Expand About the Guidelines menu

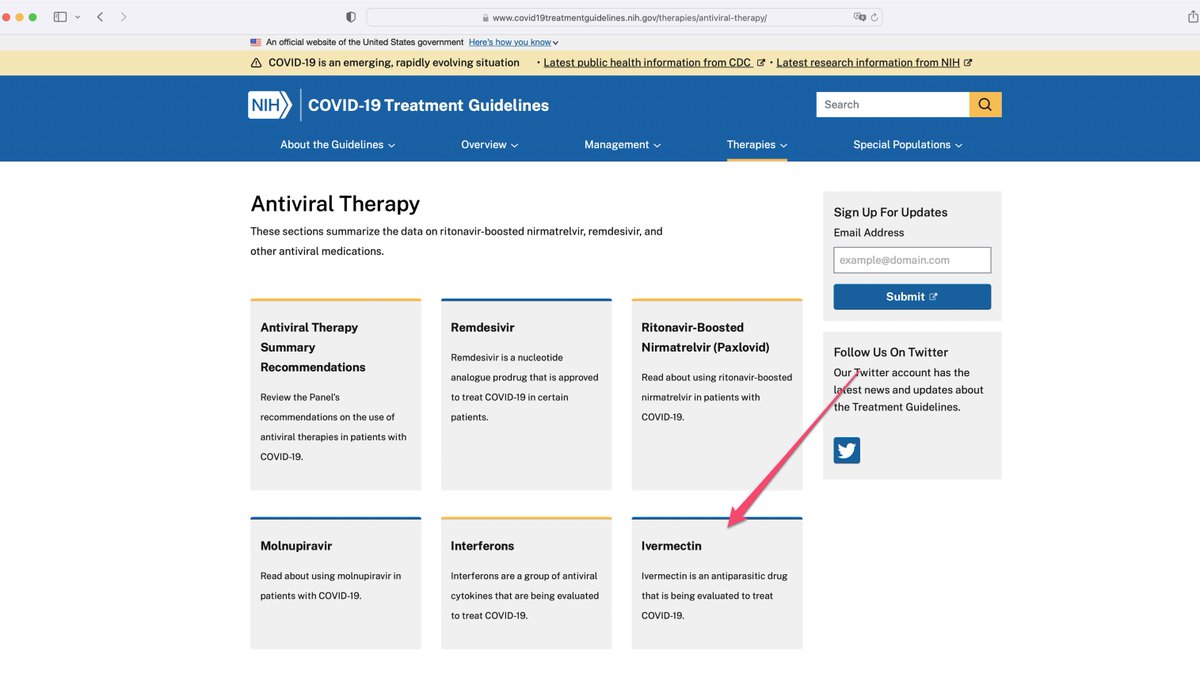[338, 144]
